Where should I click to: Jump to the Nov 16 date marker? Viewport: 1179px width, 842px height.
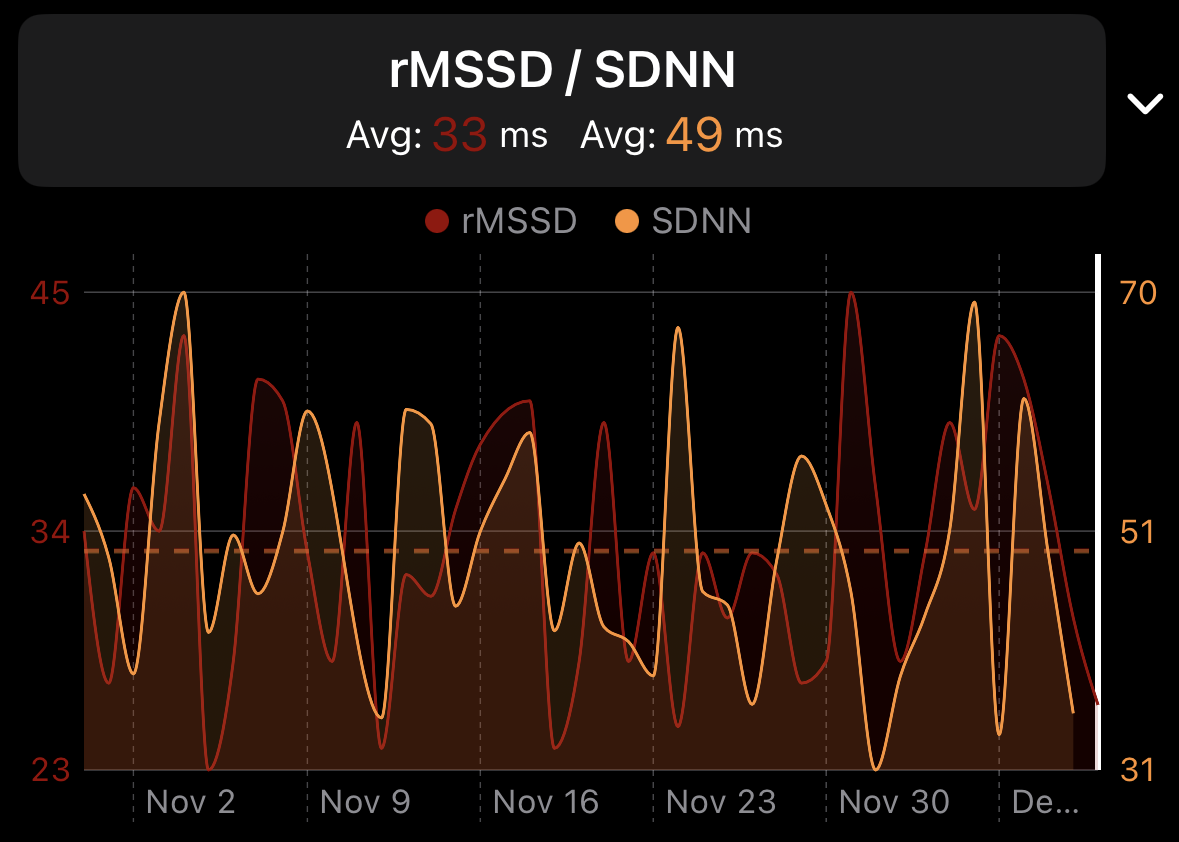(546, 802)
